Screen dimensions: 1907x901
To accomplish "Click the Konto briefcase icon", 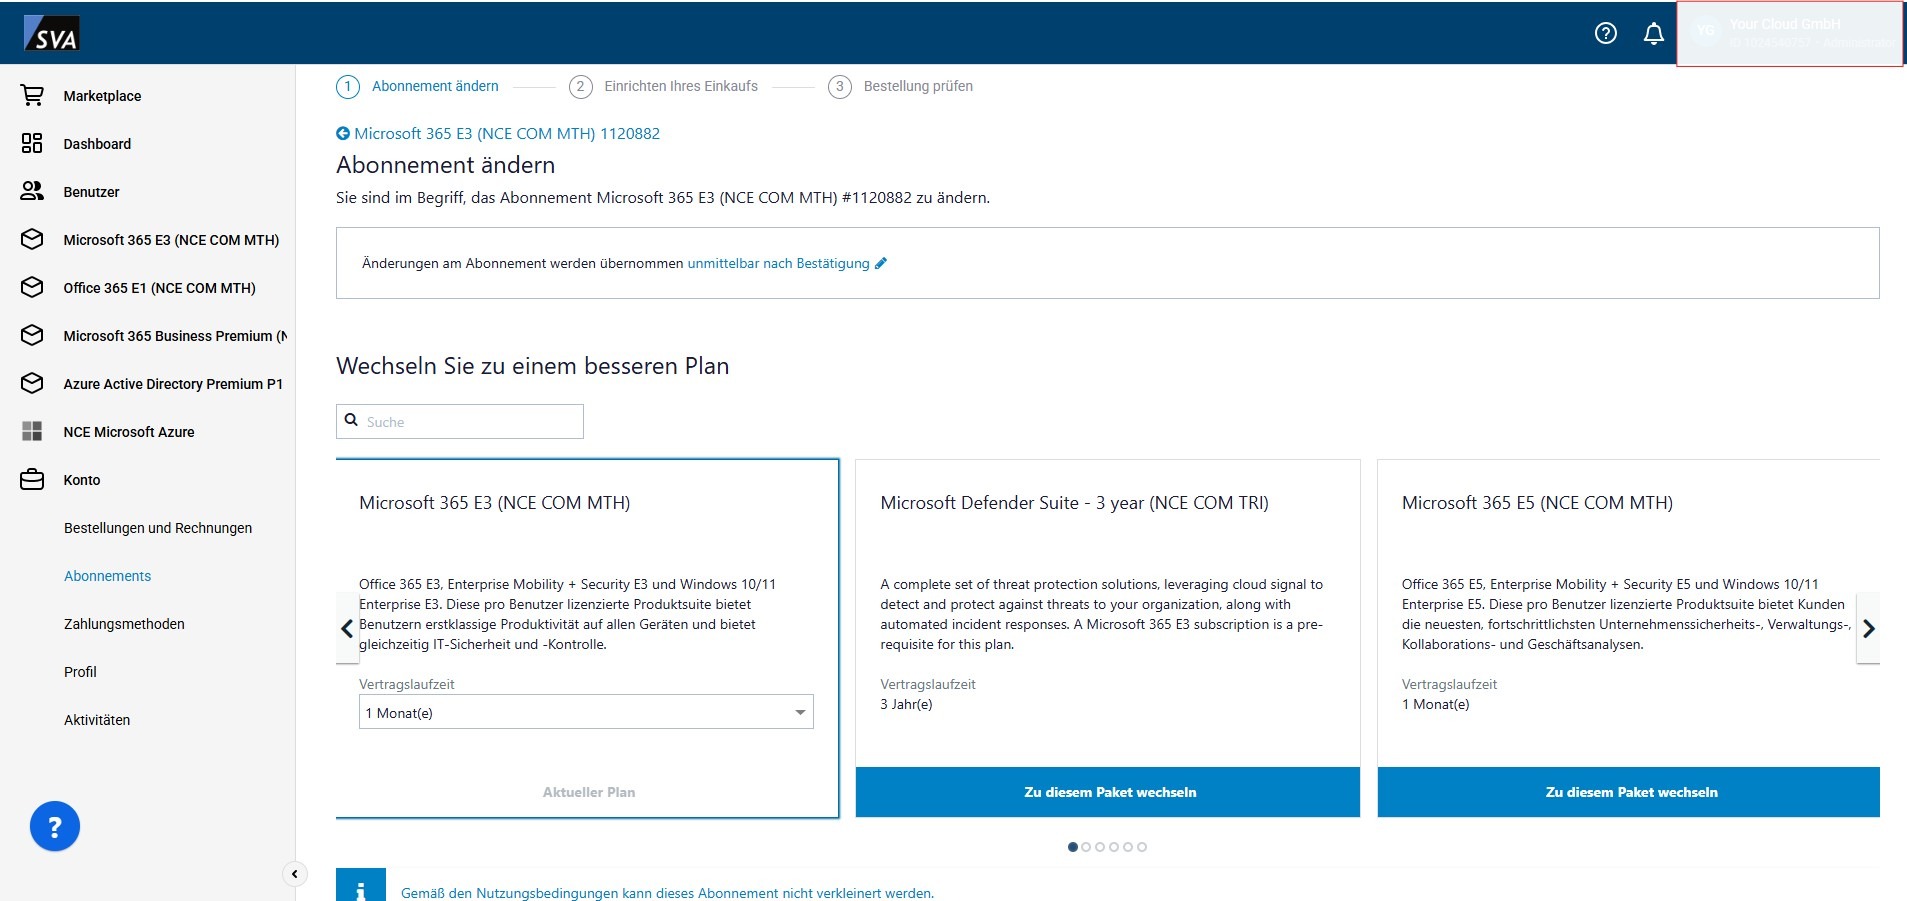I will pos(32,479).
